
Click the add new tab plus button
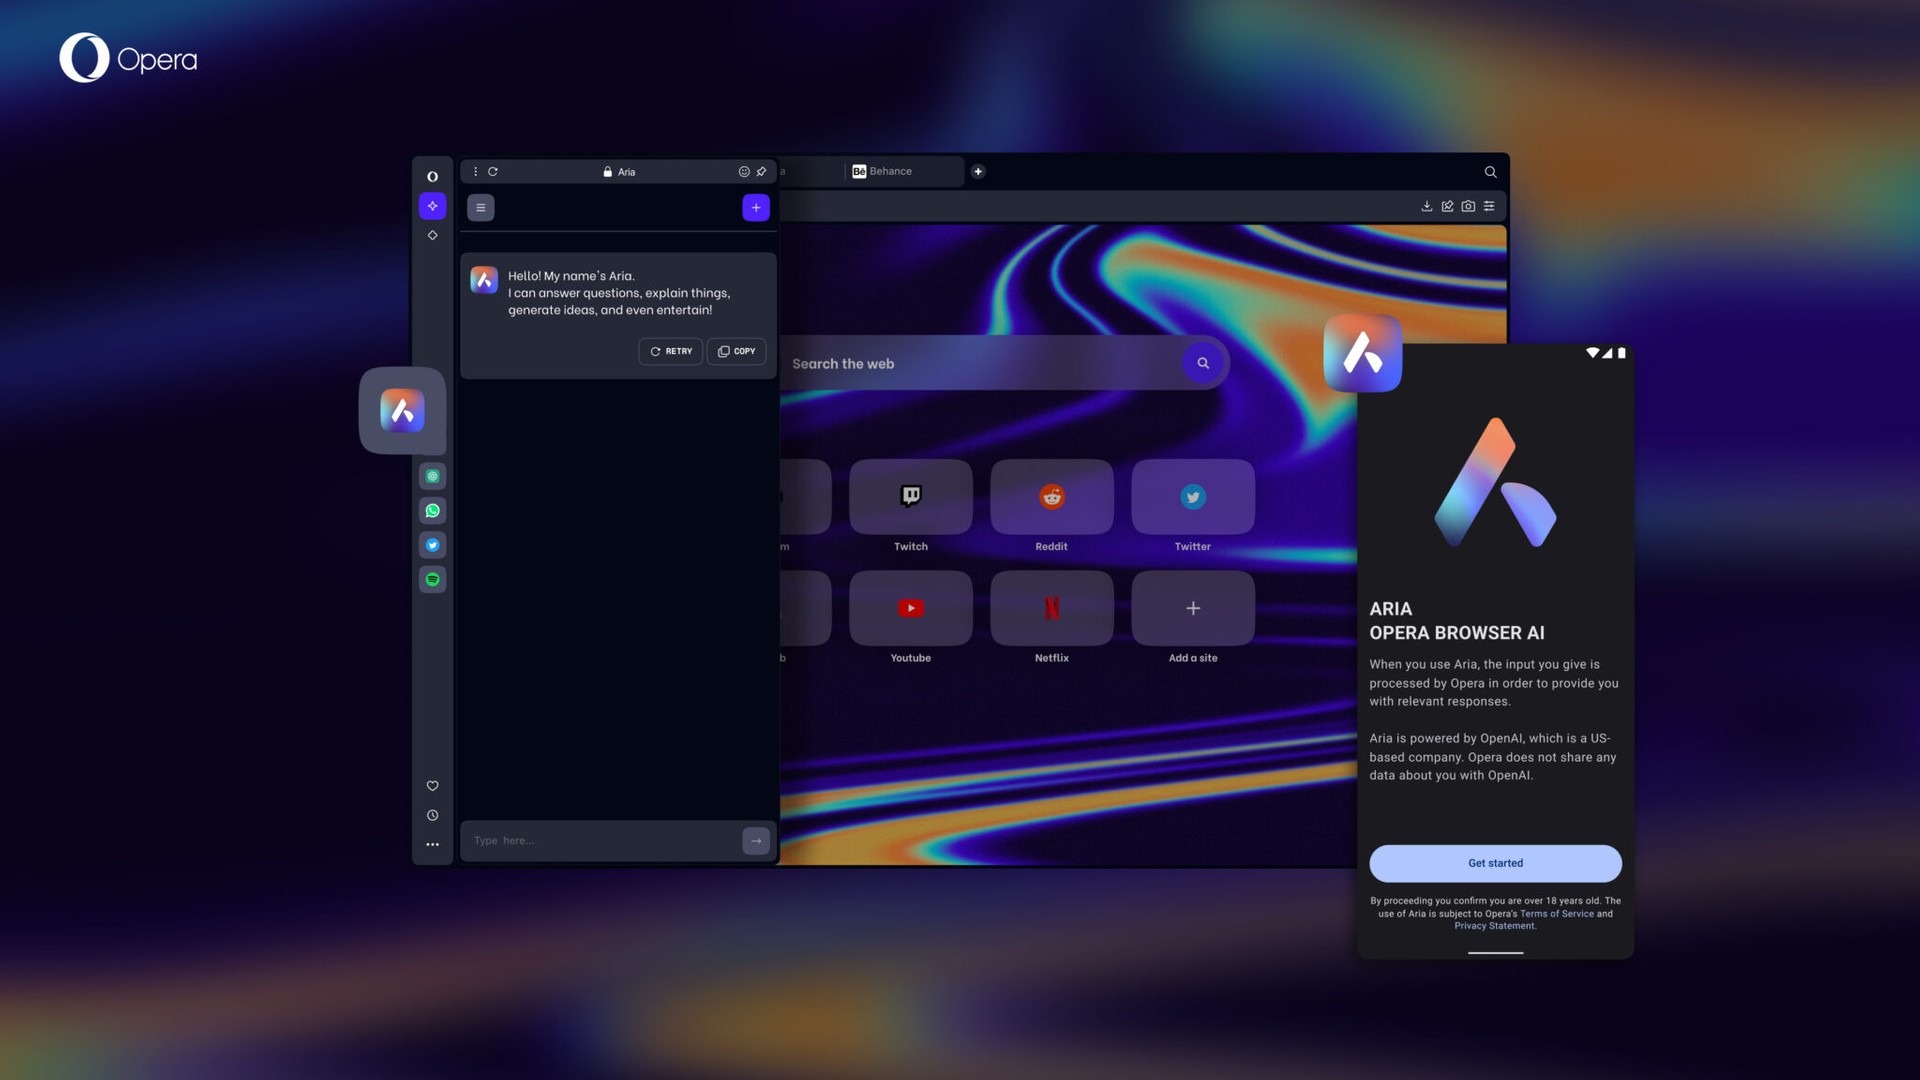coord(978,170)
